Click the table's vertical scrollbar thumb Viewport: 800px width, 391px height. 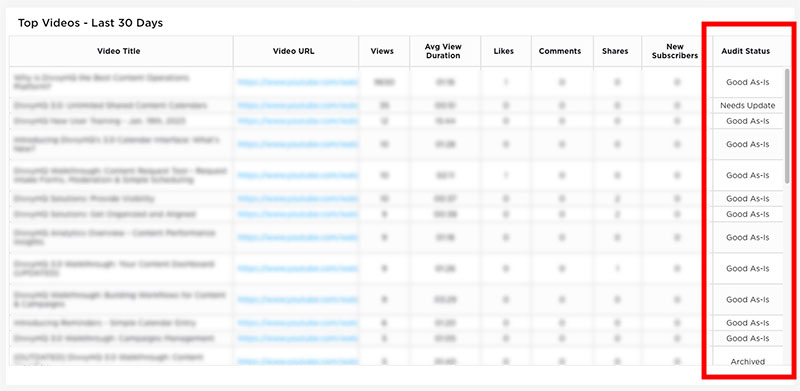pos(787,126)
